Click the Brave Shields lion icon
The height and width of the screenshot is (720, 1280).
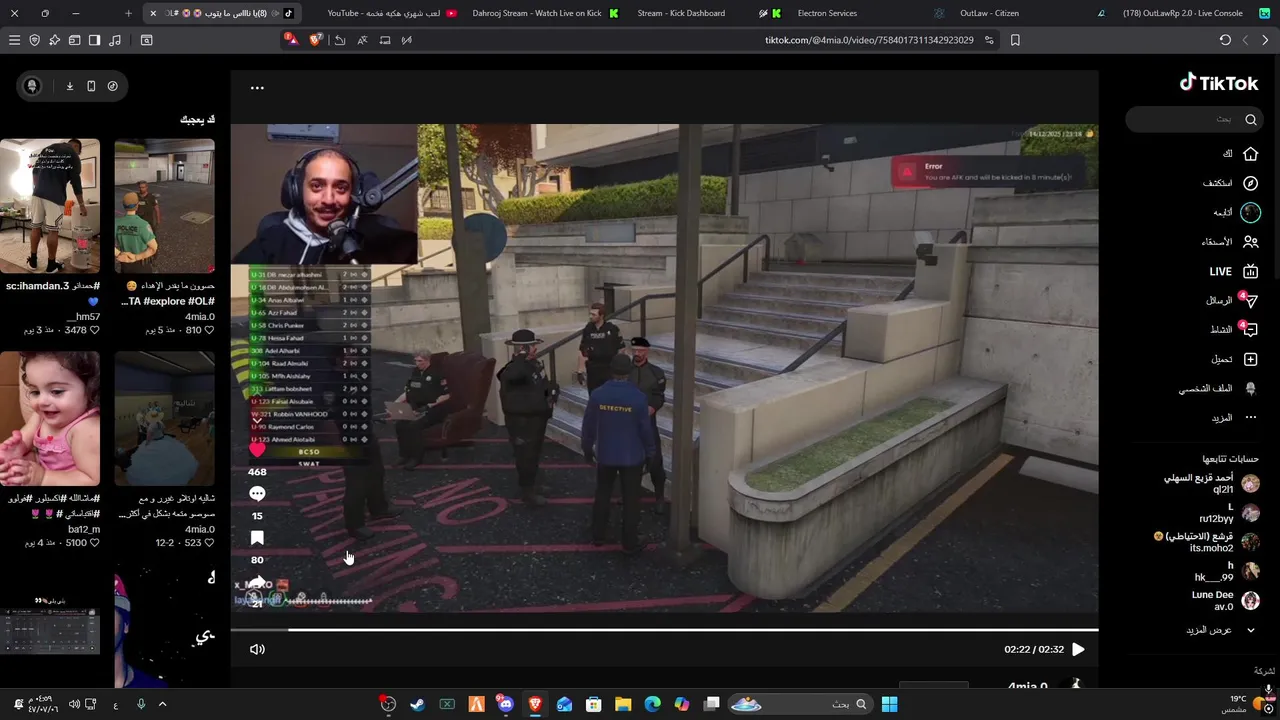pyautogui.click(x=316, y=40)
